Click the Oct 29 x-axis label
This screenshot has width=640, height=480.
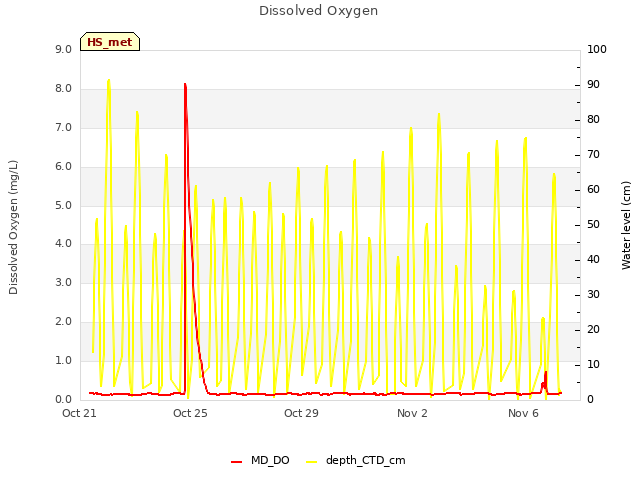301,413
